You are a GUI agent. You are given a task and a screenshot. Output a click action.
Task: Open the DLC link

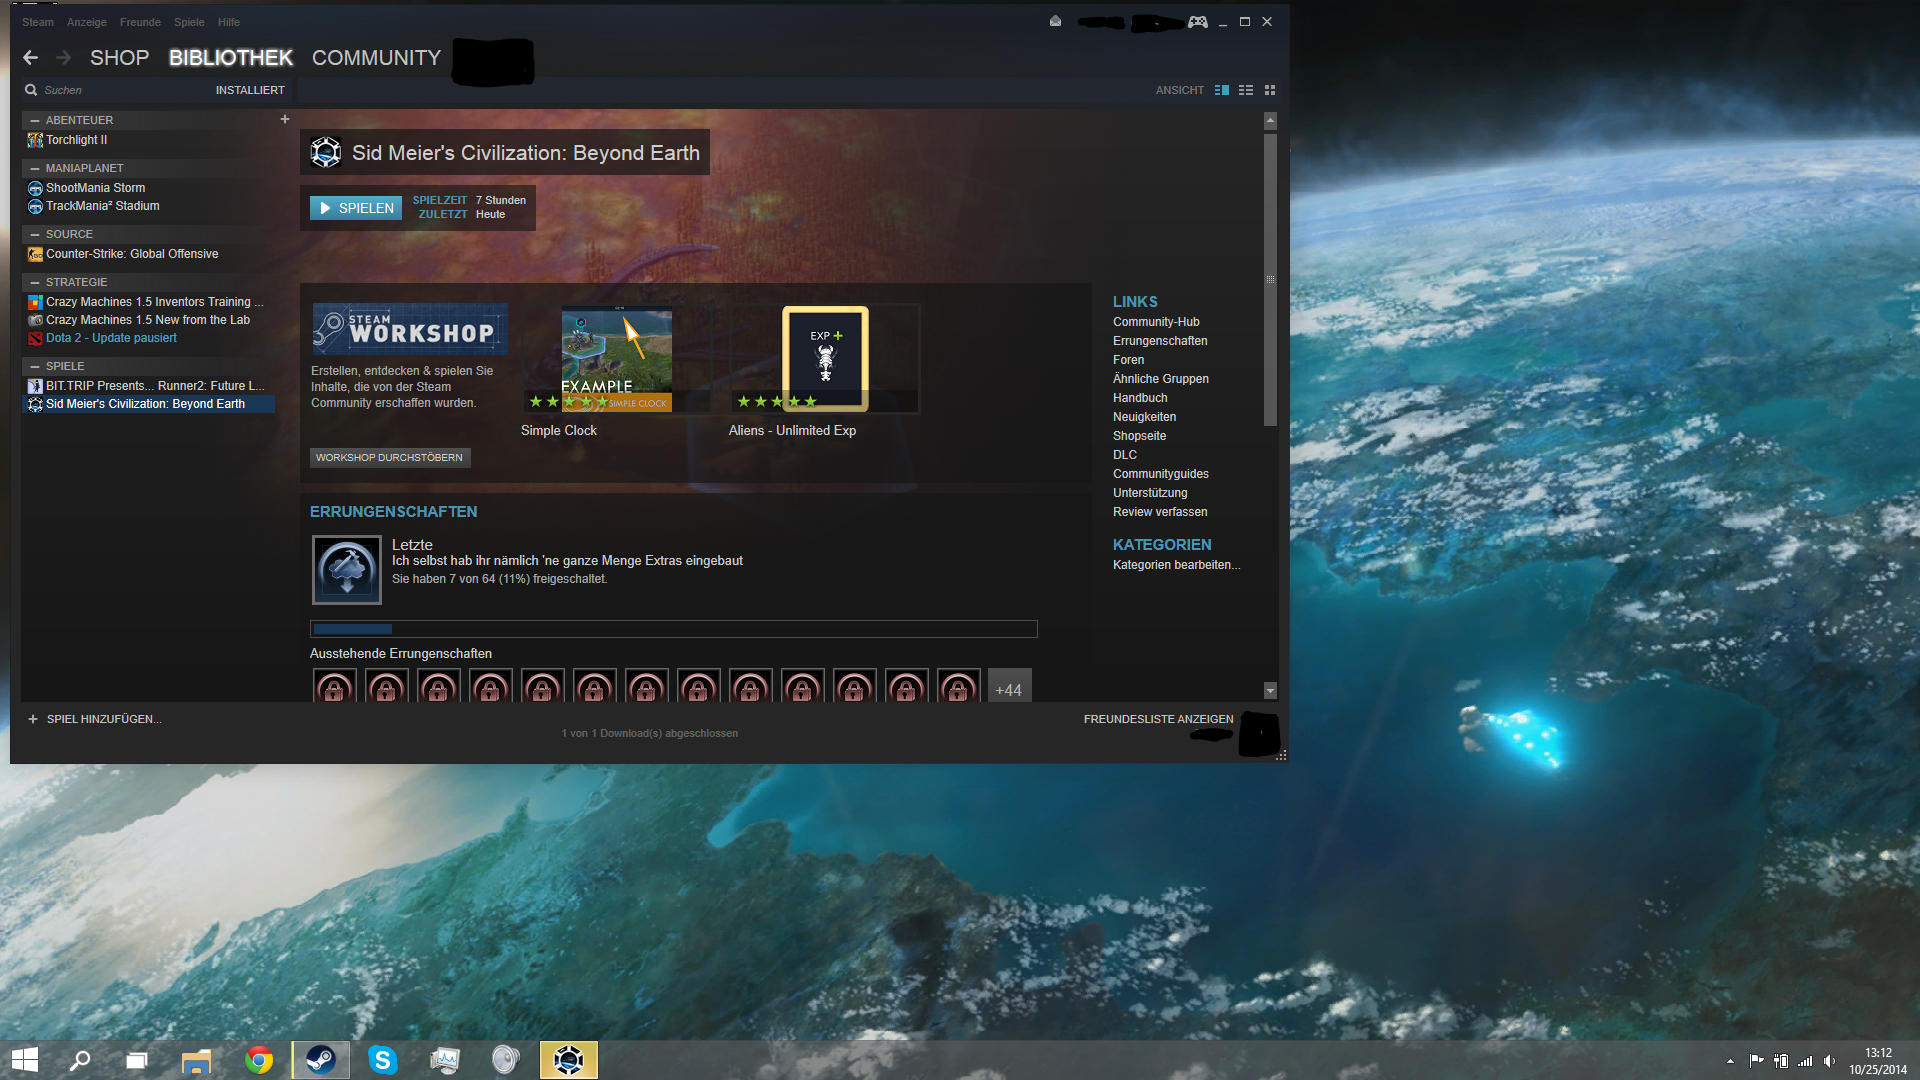1125,455
